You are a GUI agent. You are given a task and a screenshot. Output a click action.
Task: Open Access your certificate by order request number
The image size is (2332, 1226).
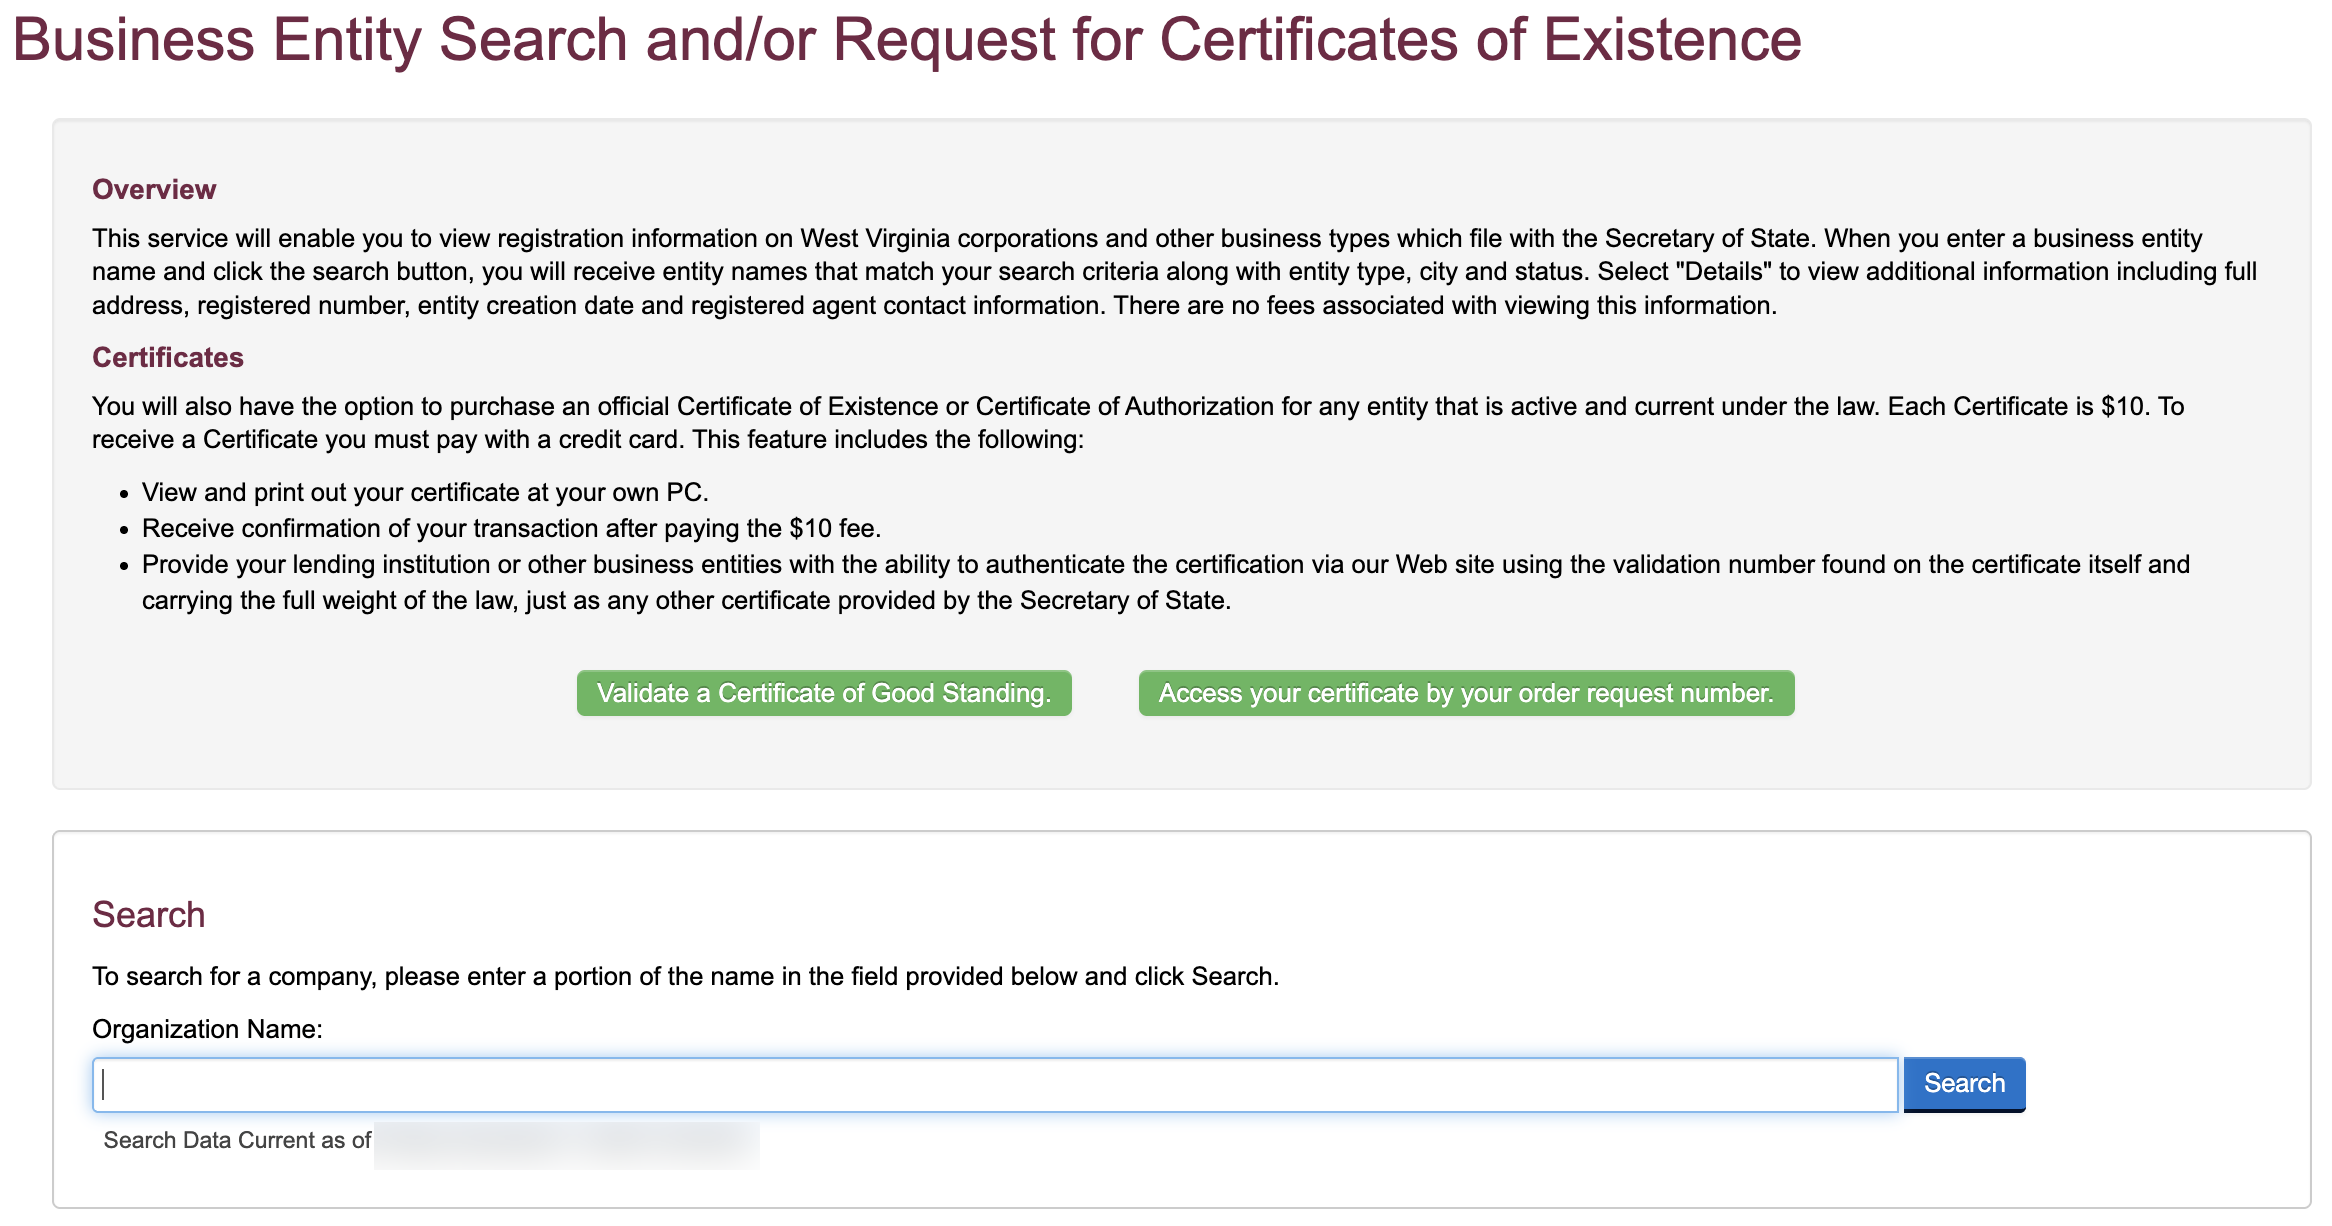click(1465, 693)
